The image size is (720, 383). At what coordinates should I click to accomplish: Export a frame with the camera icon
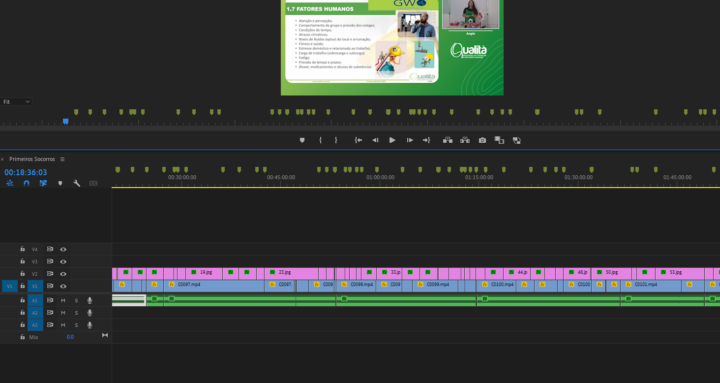click(x=482, y=141)
